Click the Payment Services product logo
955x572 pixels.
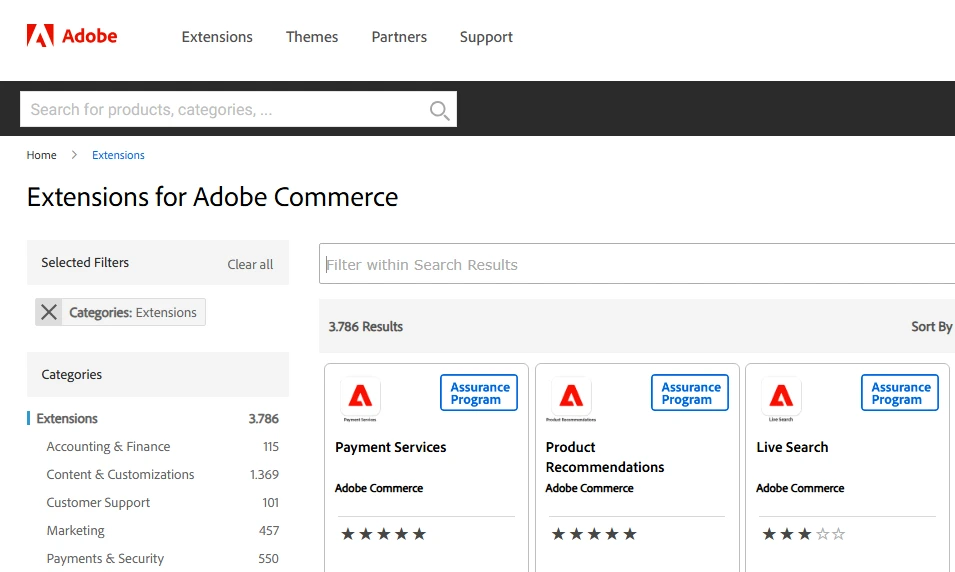coord(360,400)
